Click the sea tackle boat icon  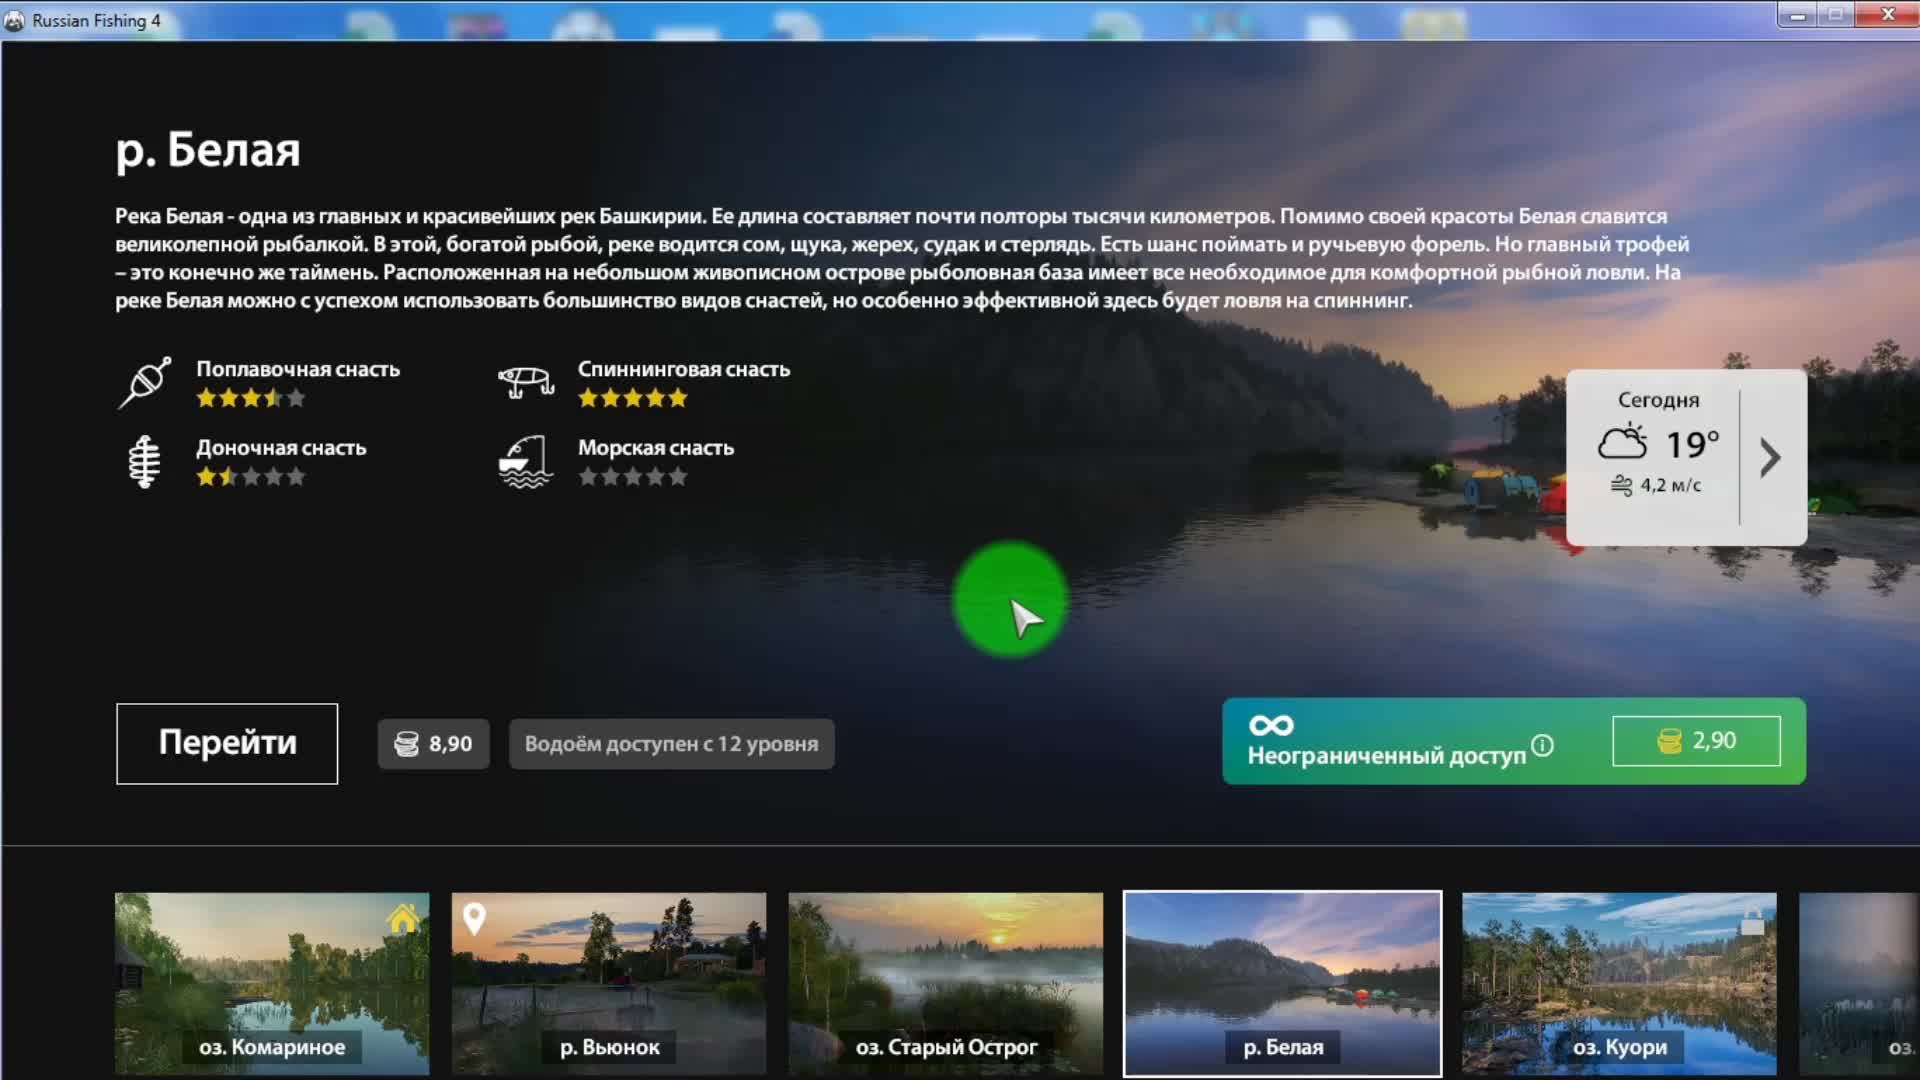pyautogui.click(x=526, y=461)
